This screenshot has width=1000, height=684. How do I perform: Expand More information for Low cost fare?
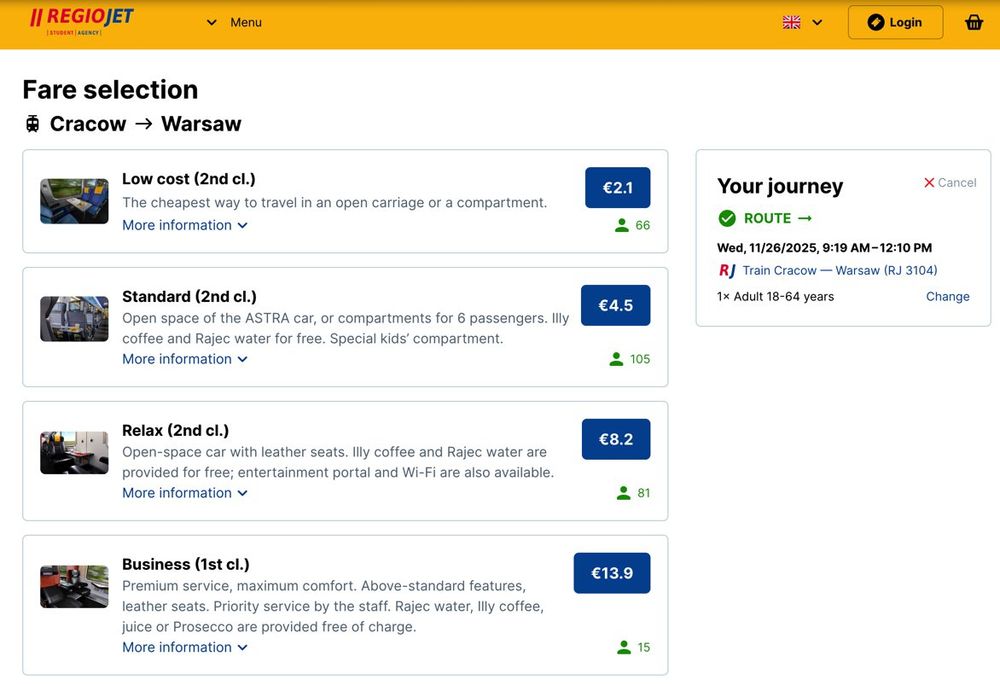(x=185, y=225)
